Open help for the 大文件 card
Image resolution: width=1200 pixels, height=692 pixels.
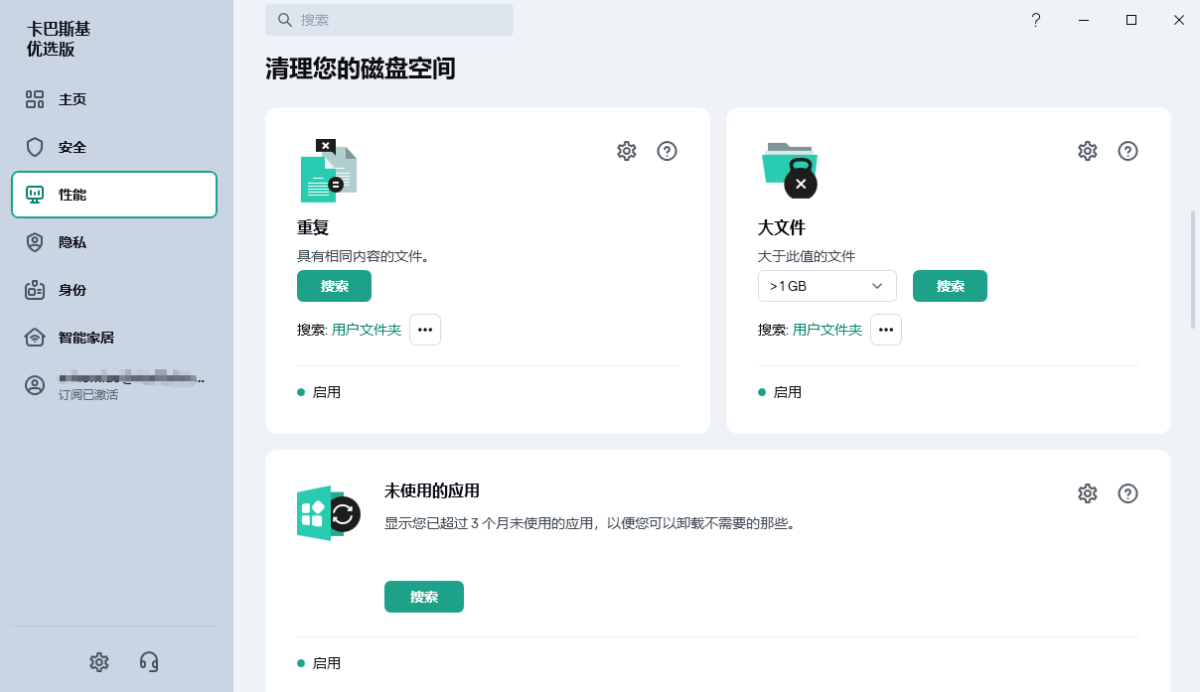1127,151
